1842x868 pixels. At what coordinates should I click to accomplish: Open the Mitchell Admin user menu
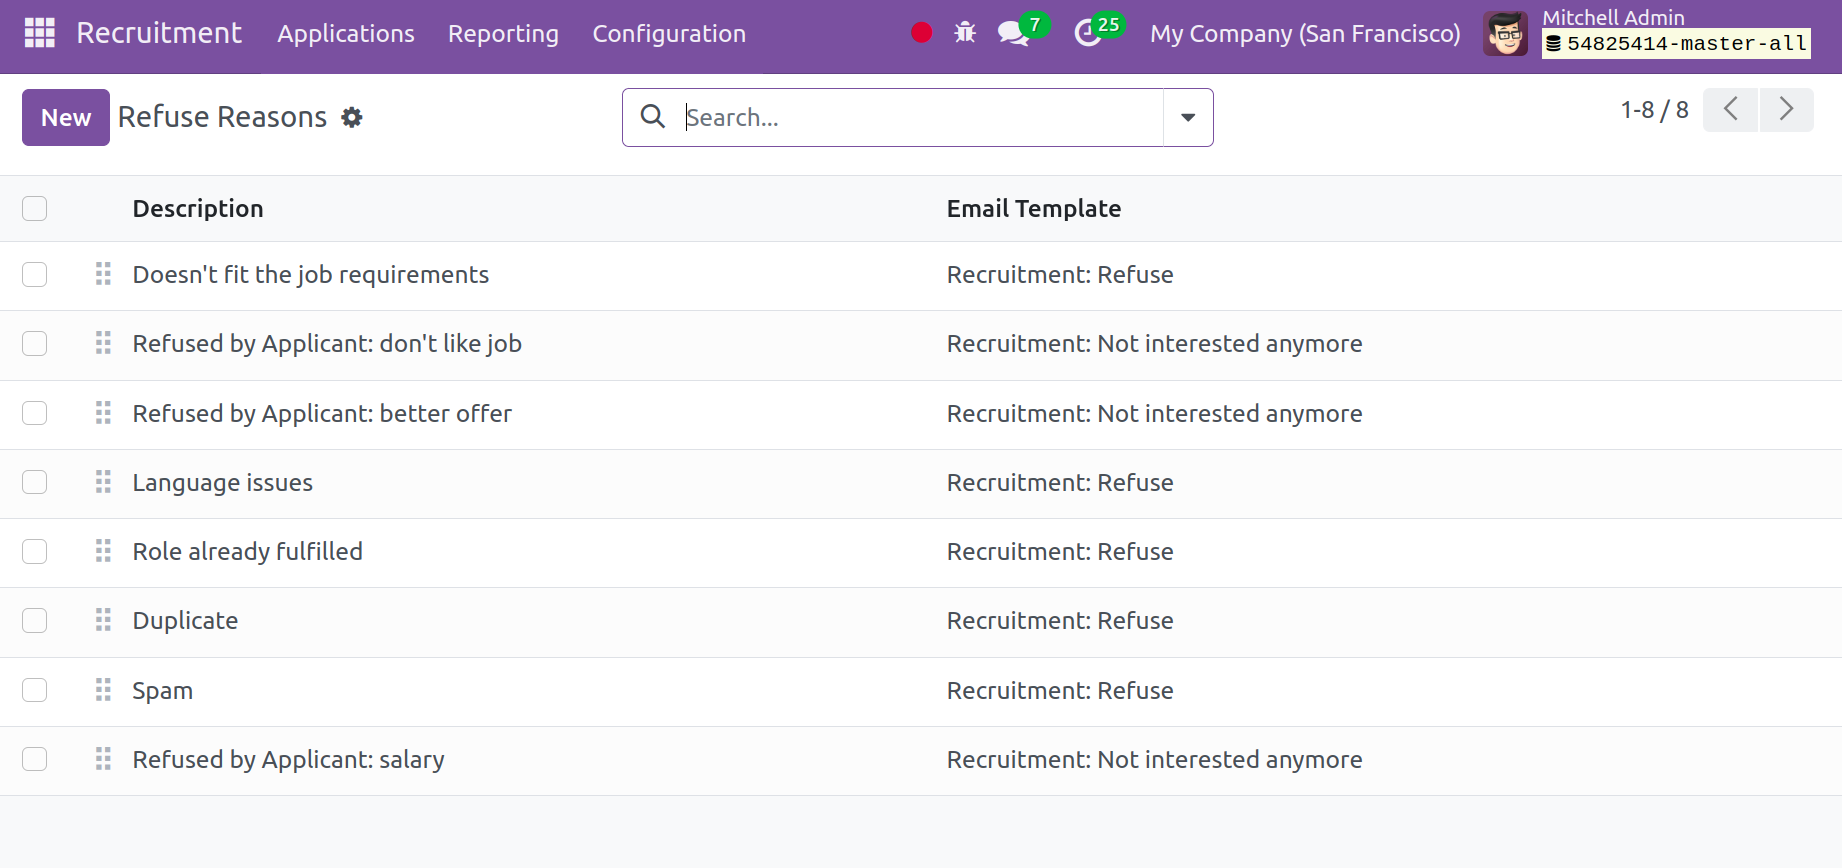[1648, 34]
